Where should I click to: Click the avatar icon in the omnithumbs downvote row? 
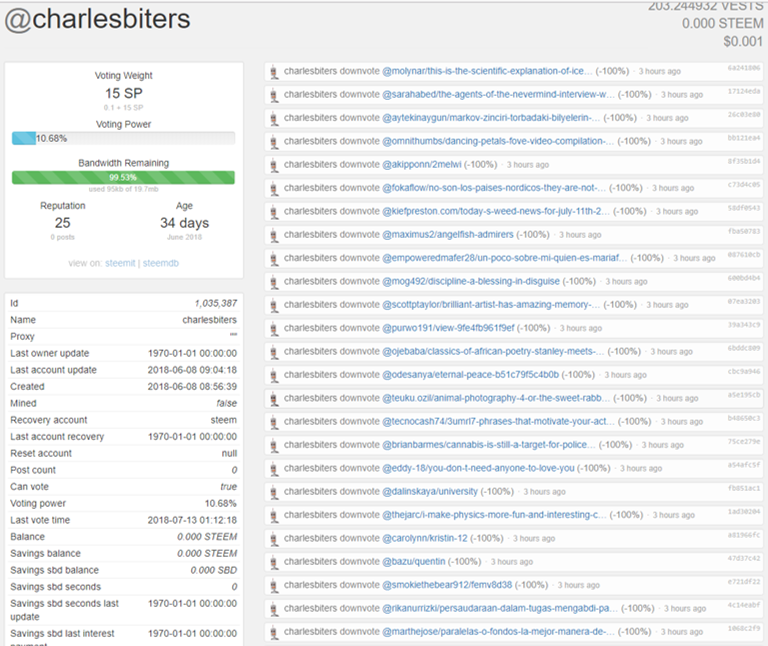coord(274,142)
